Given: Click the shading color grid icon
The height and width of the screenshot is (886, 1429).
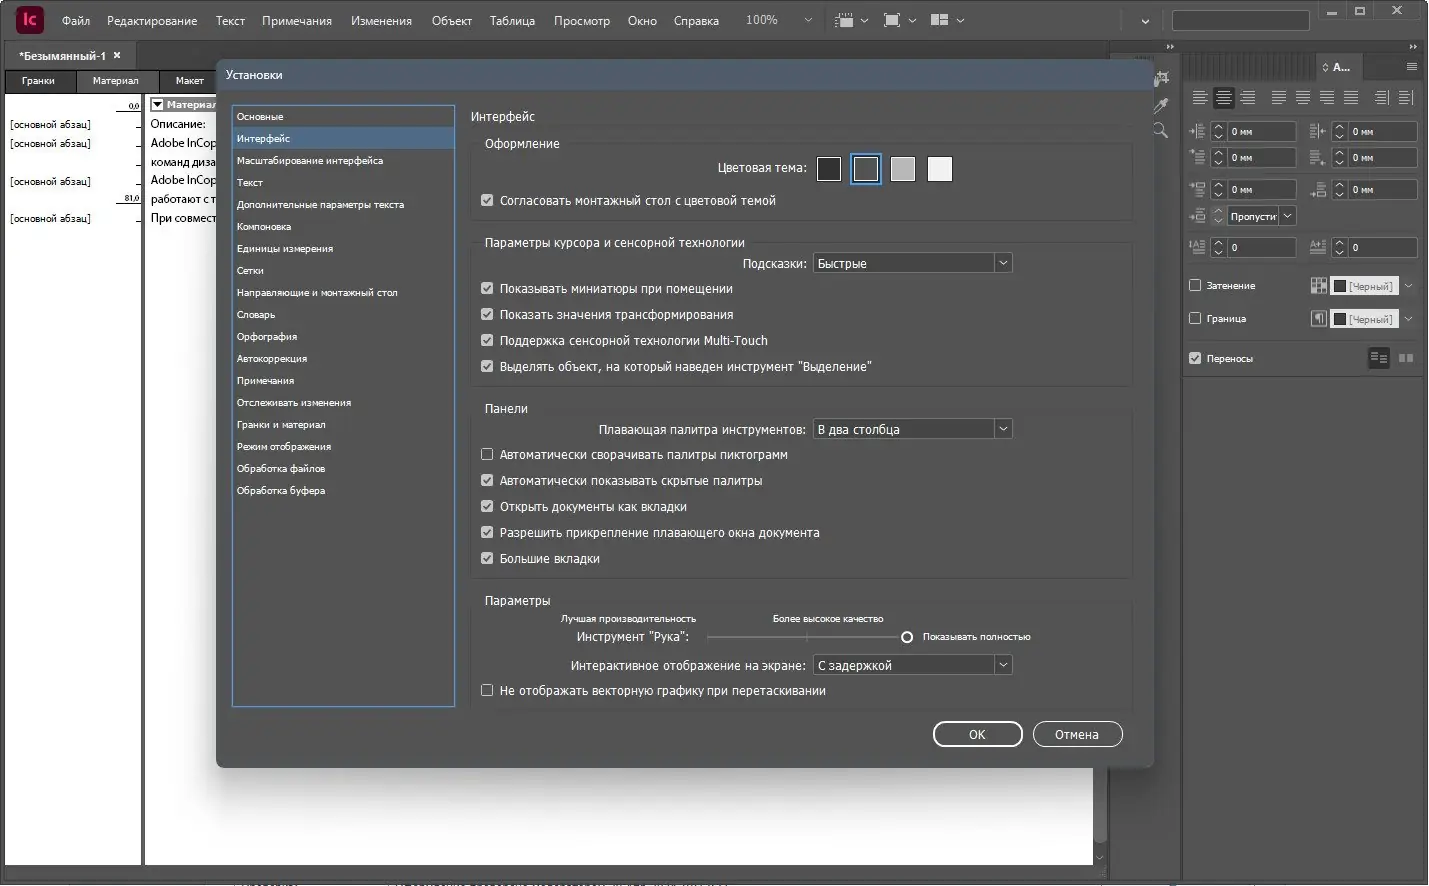Looking at the screenshot, I should 1319,286.
